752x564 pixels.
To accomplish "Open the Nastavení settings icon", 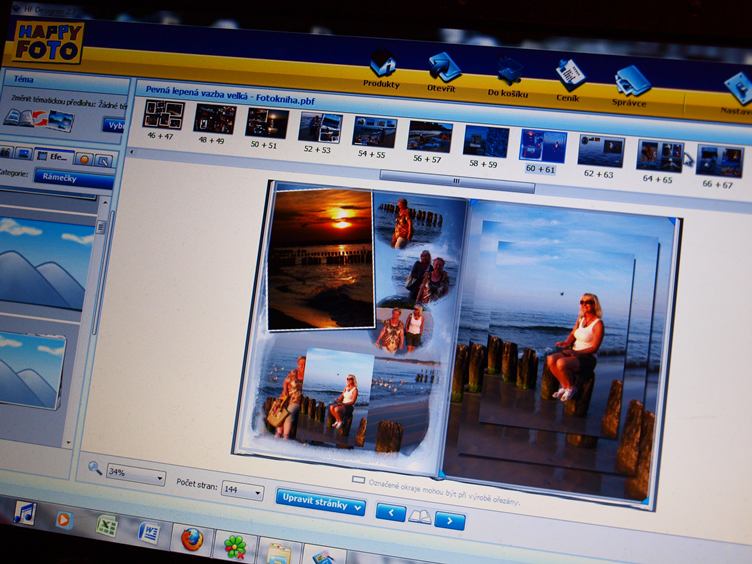I will 739,88.
